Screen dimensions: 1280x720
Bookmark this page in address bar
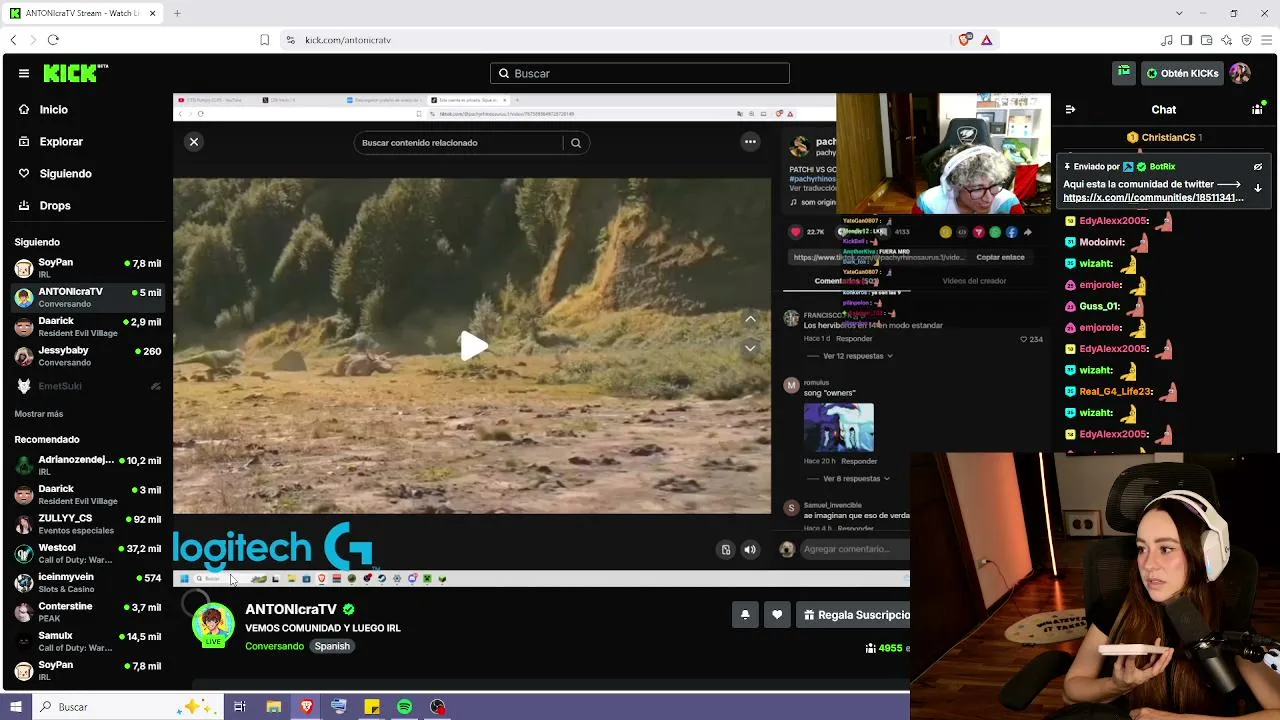click(265, 40)
